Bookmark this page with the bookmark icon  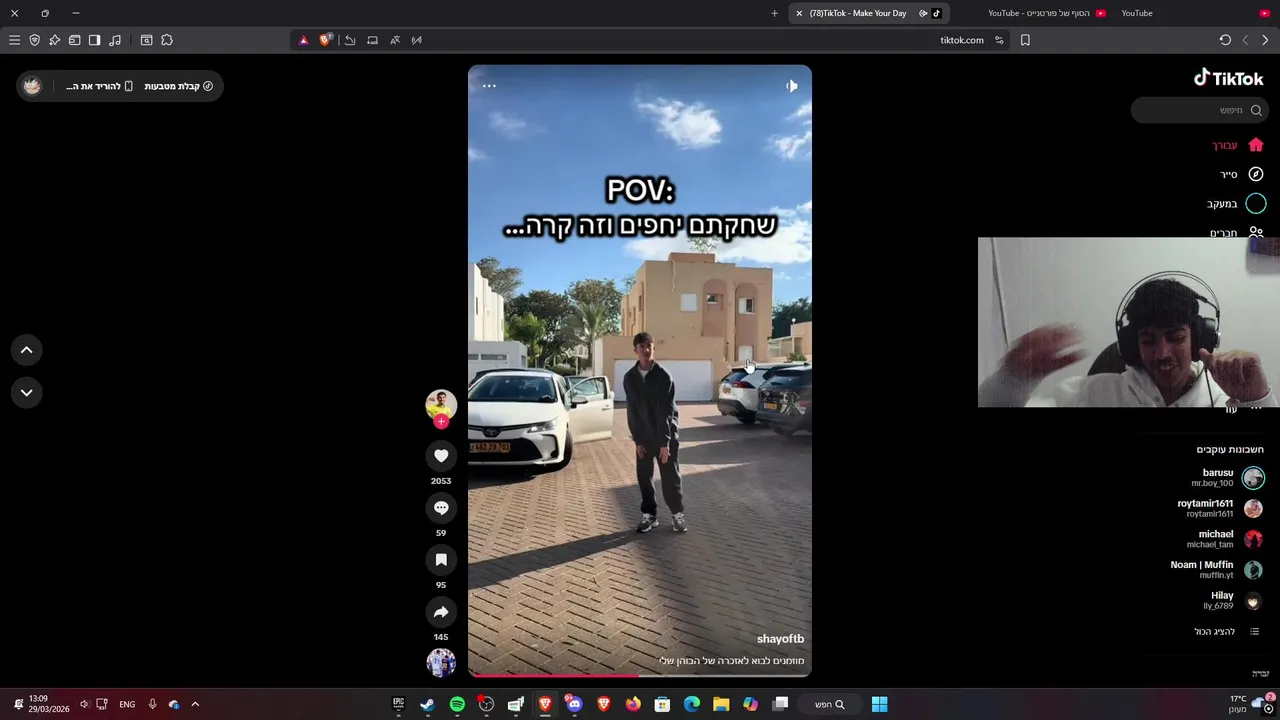pyautogui.click(x=1025, y=40)
